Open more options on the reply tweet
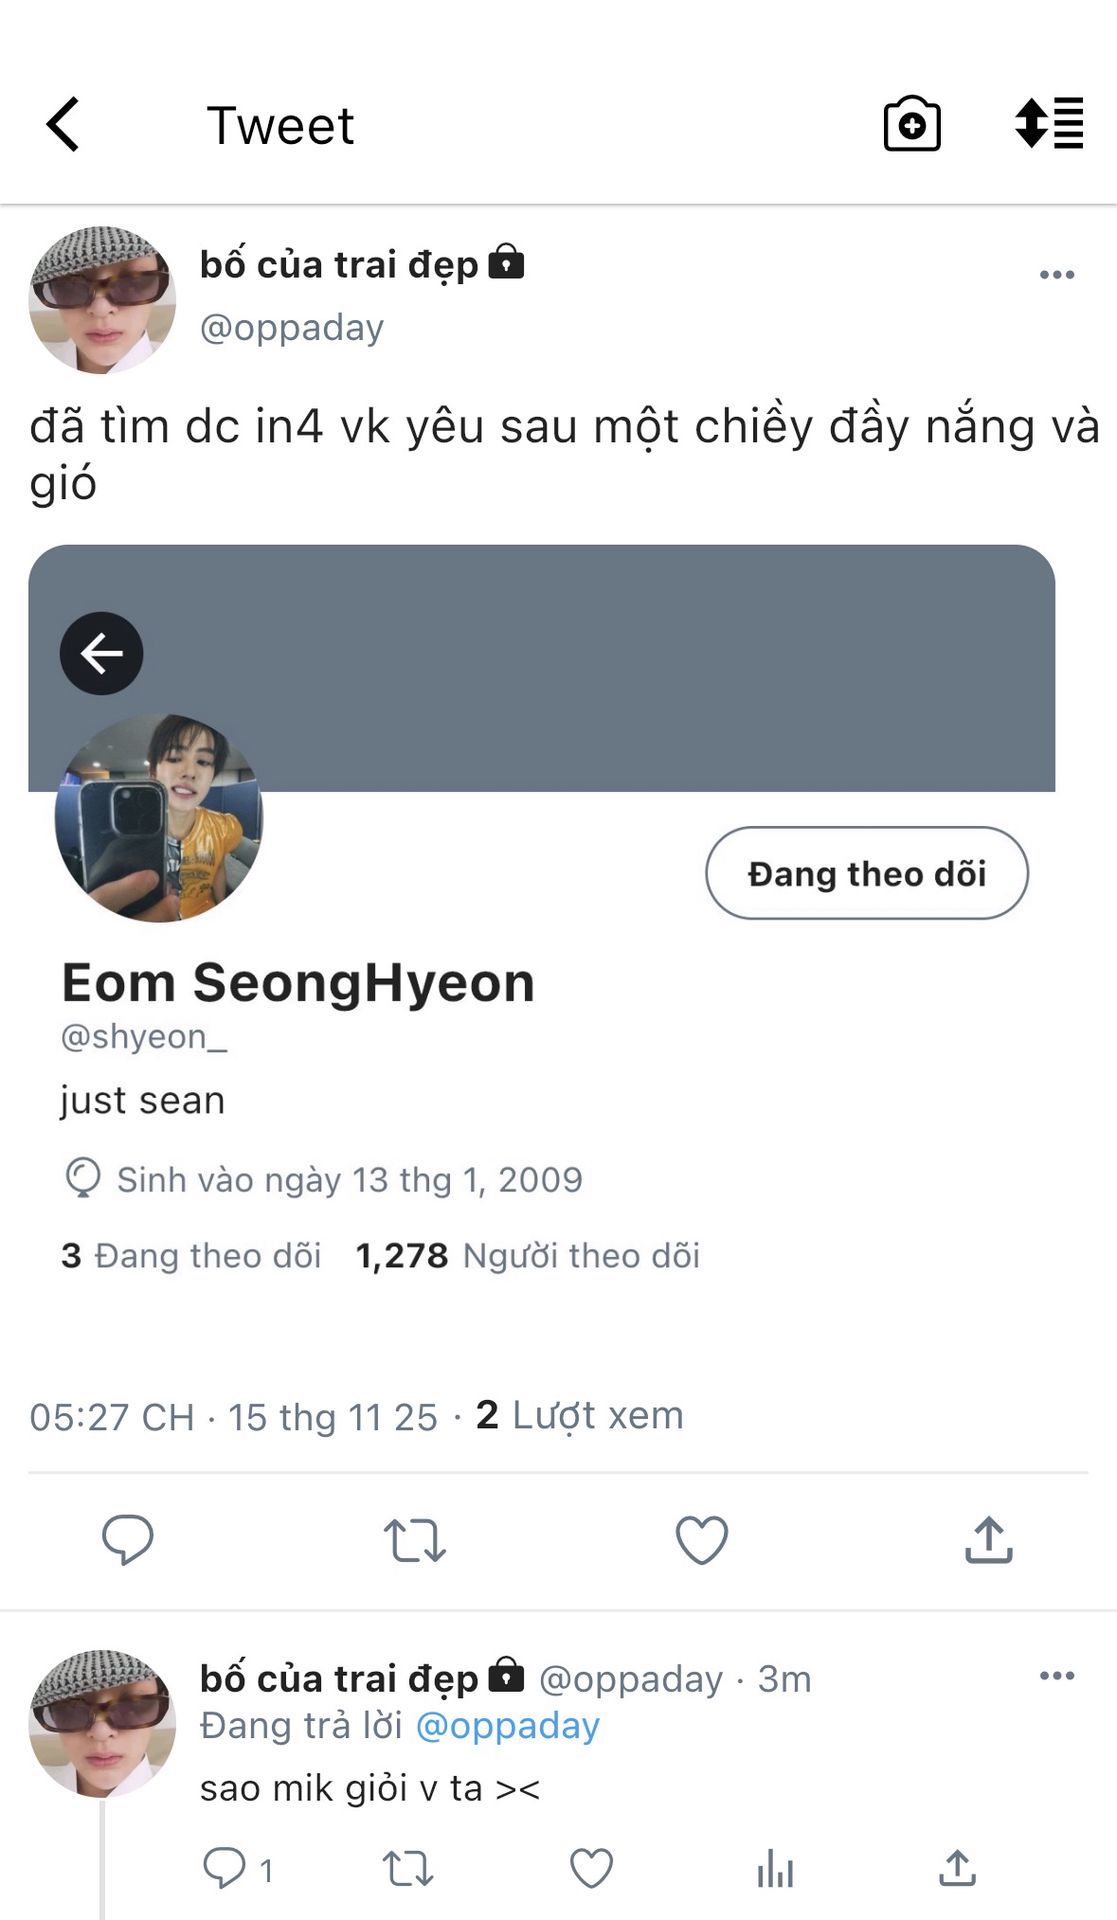 coord(1056,1676)
